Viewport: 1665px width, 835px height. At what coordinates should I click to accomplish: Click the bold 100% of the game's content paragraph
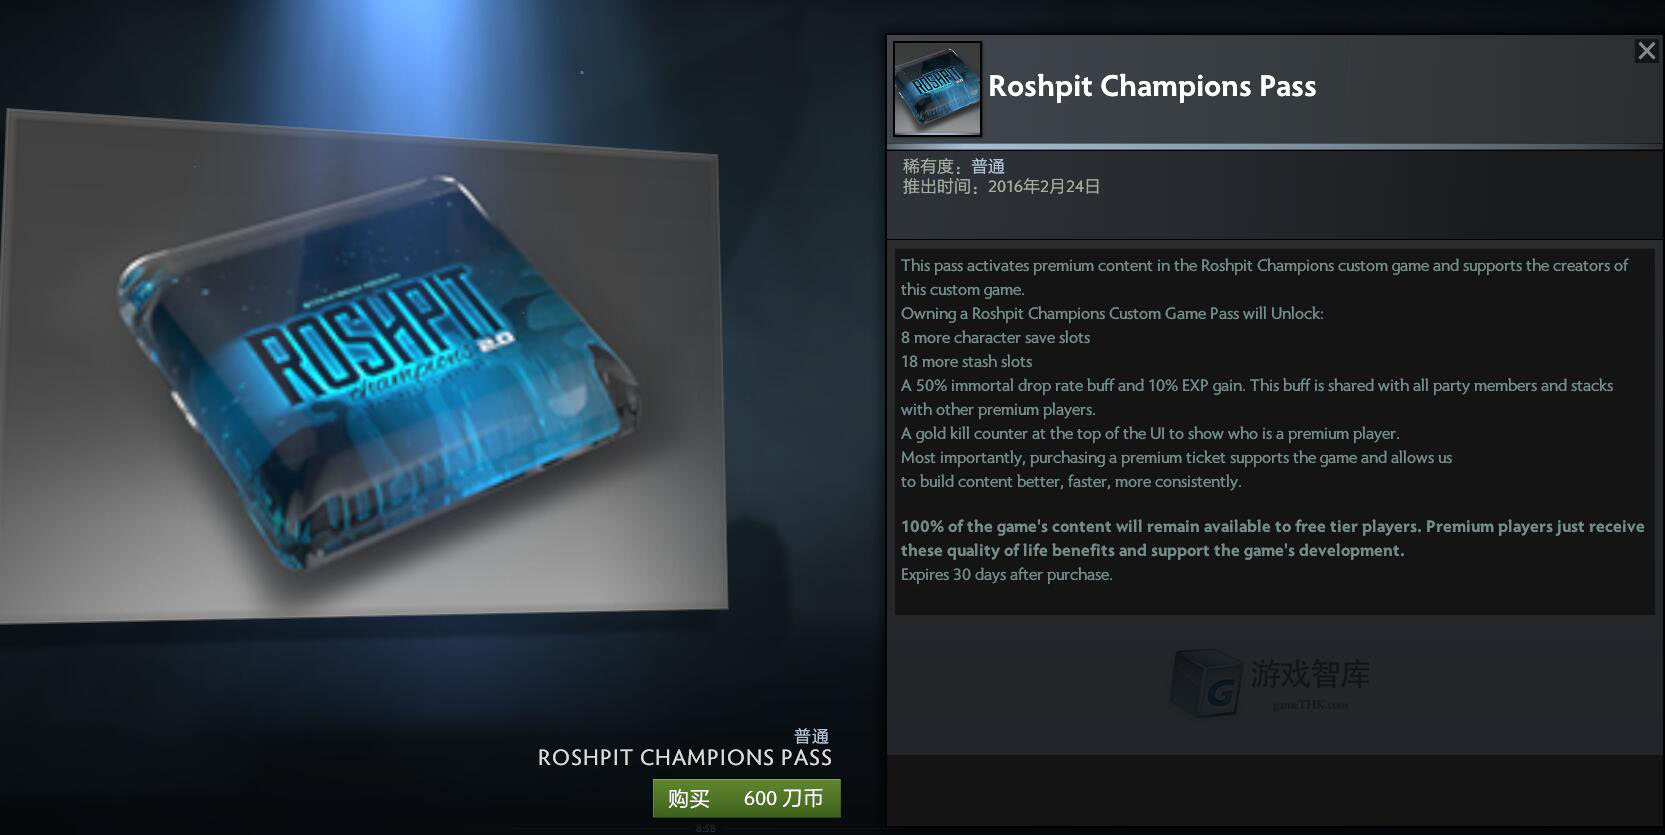(1272, 538)
